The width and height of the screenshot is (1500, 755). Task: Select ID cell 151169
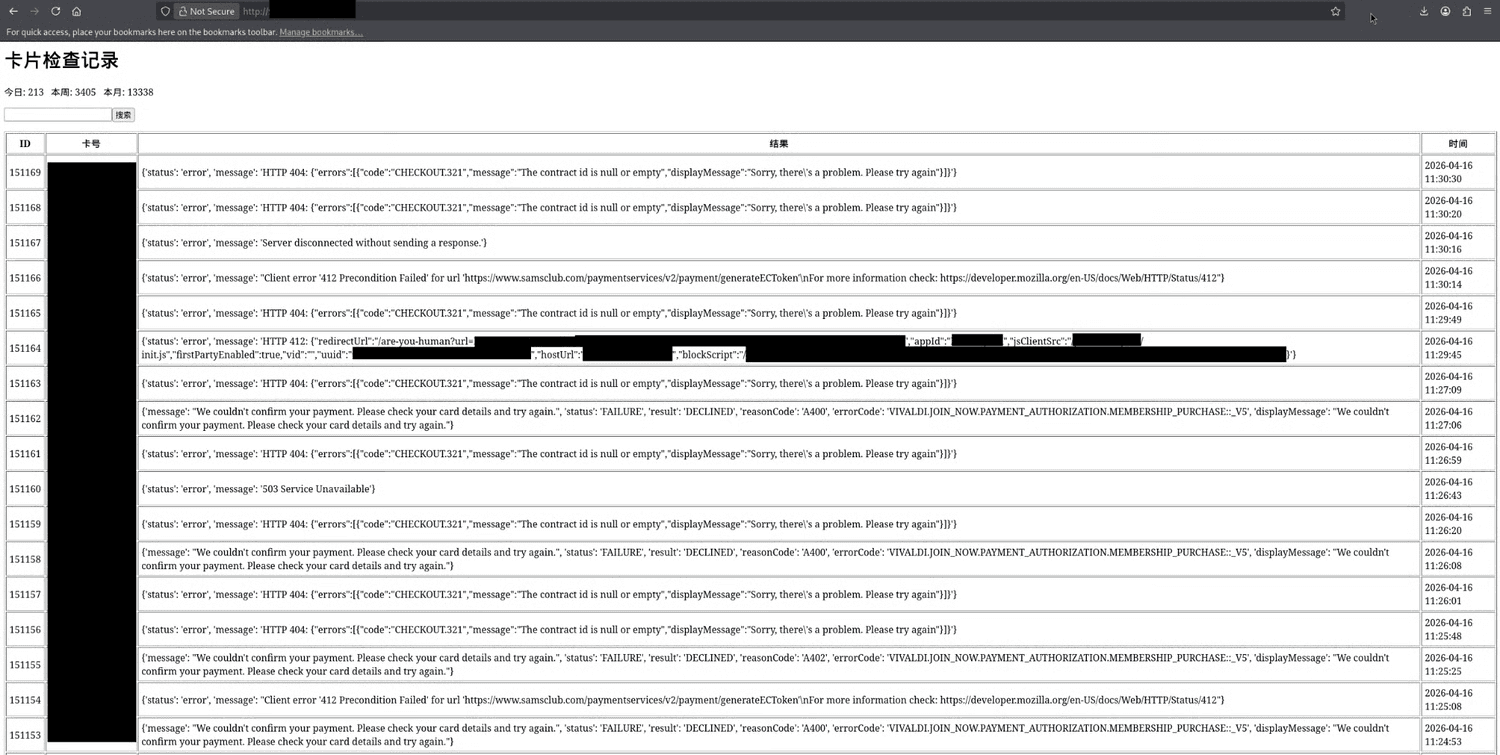coord(25,173)
